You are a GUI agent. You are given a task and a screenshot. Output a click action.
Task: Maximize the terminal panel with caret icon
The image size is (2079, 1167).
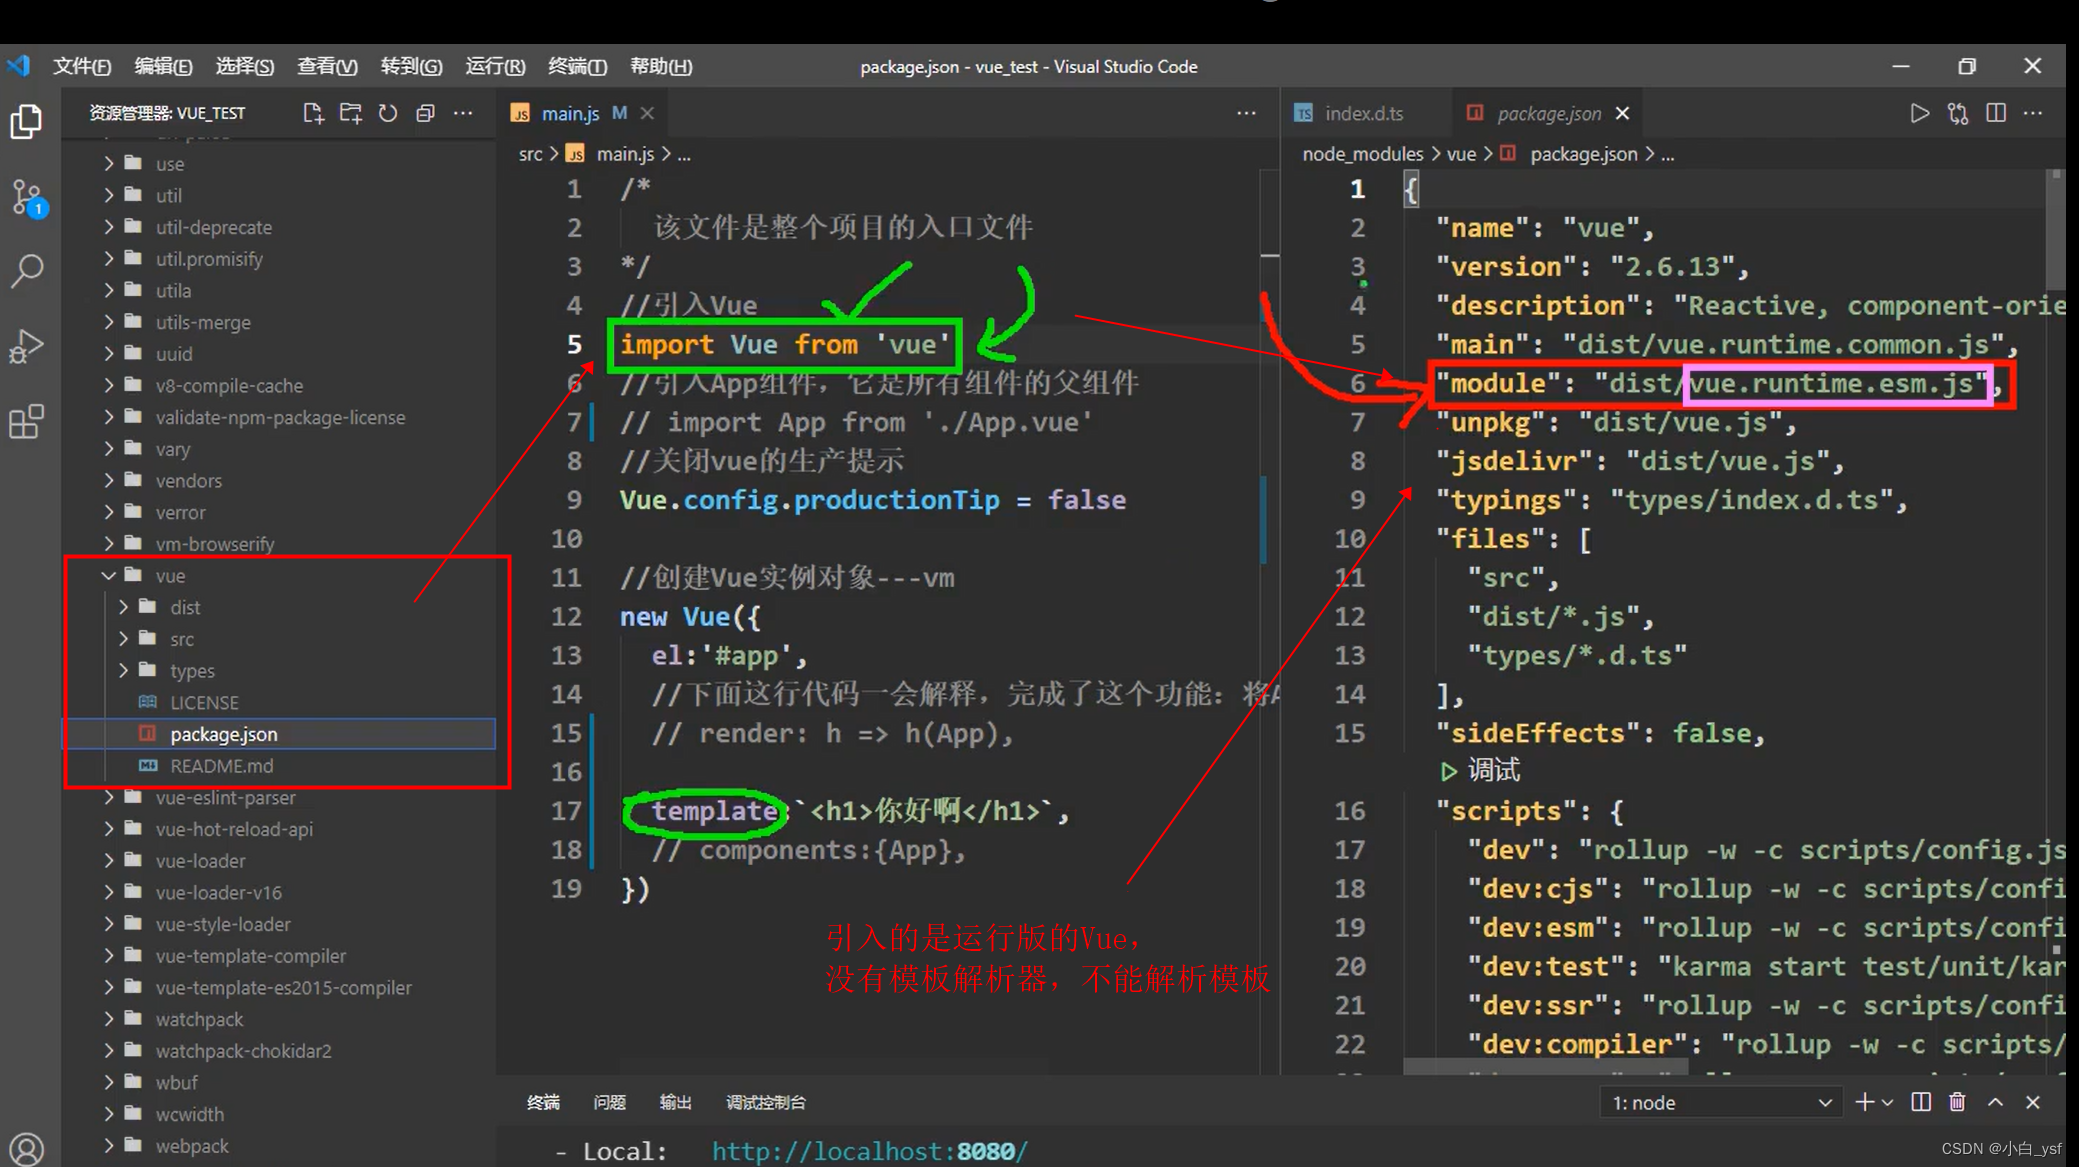click(x=1995, y=1102)
